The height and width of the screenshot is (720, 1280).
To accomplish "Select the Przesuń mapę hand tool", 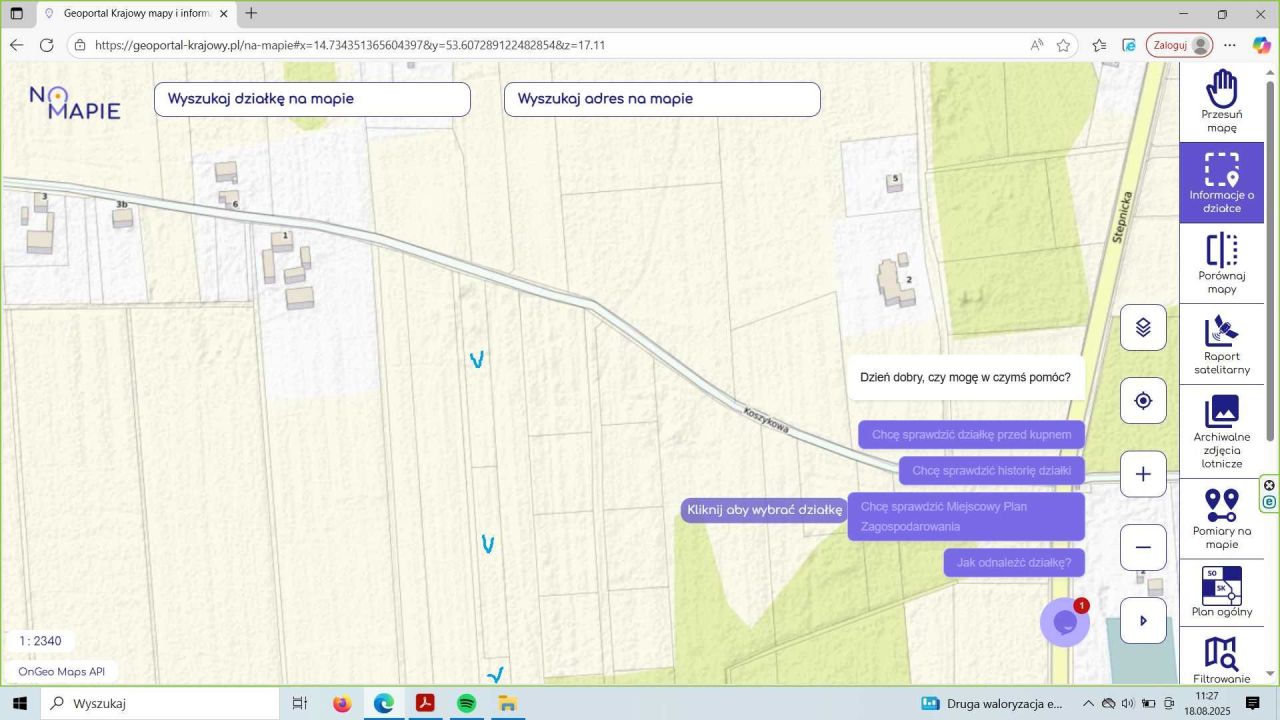I will point(1221,101).
